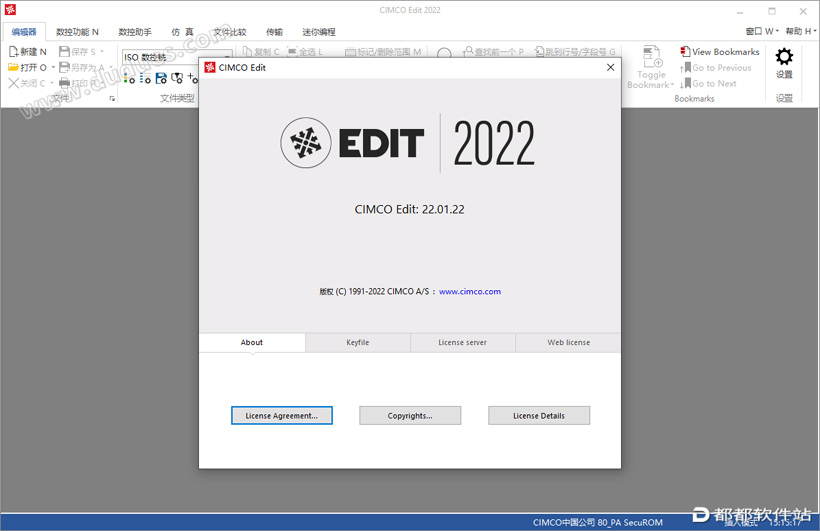Image resolution: width=820 pixels, height=531 pixels.
Task: Switch to the 文件比较 ribbon tab
Action: click(x=230, y=32)
